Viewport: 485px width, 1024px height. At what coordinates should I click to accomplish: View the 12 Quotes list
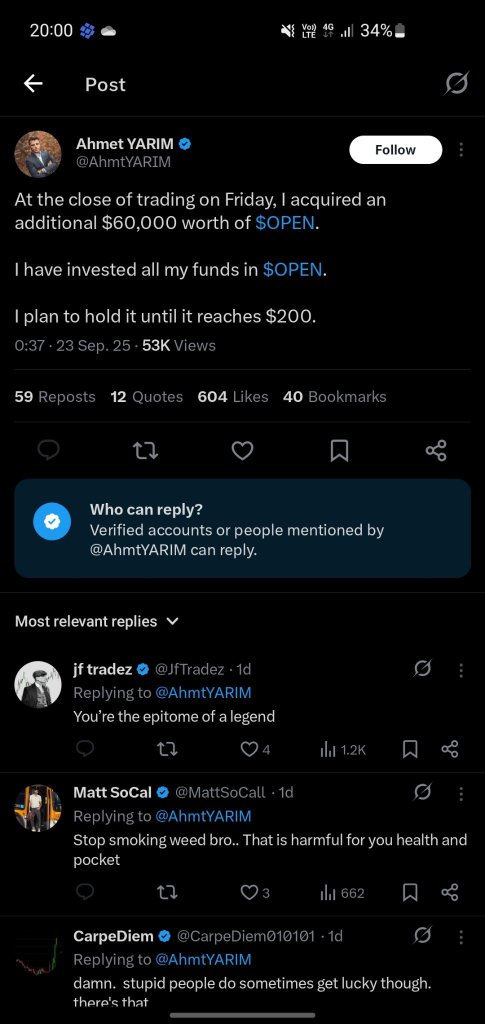147,396
